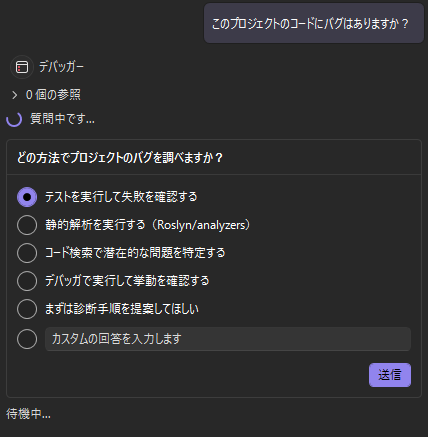Select radio まずは診断手順を提案してほしい
Screen dimensions: 428x437
point(27,309)
